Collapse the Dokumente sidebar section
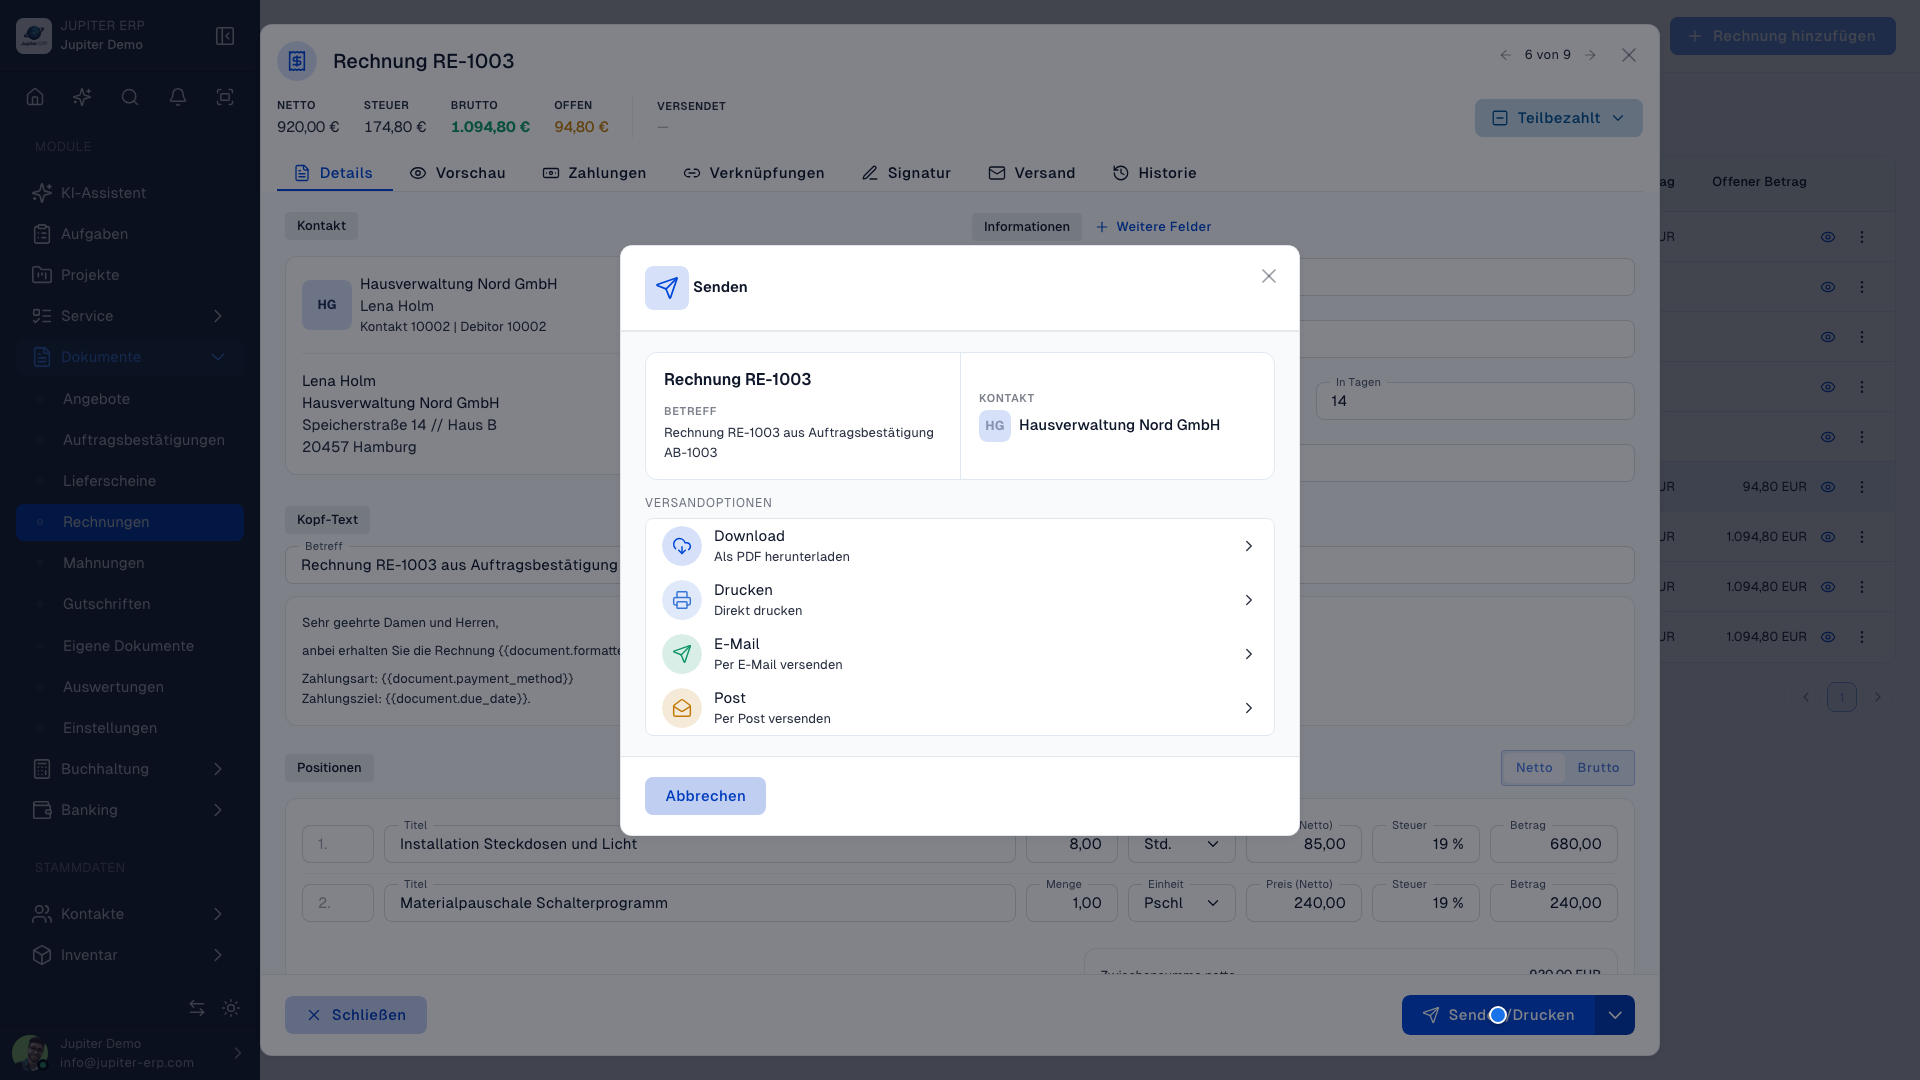The image size is (1920, 1080). [x=130, y=357]
